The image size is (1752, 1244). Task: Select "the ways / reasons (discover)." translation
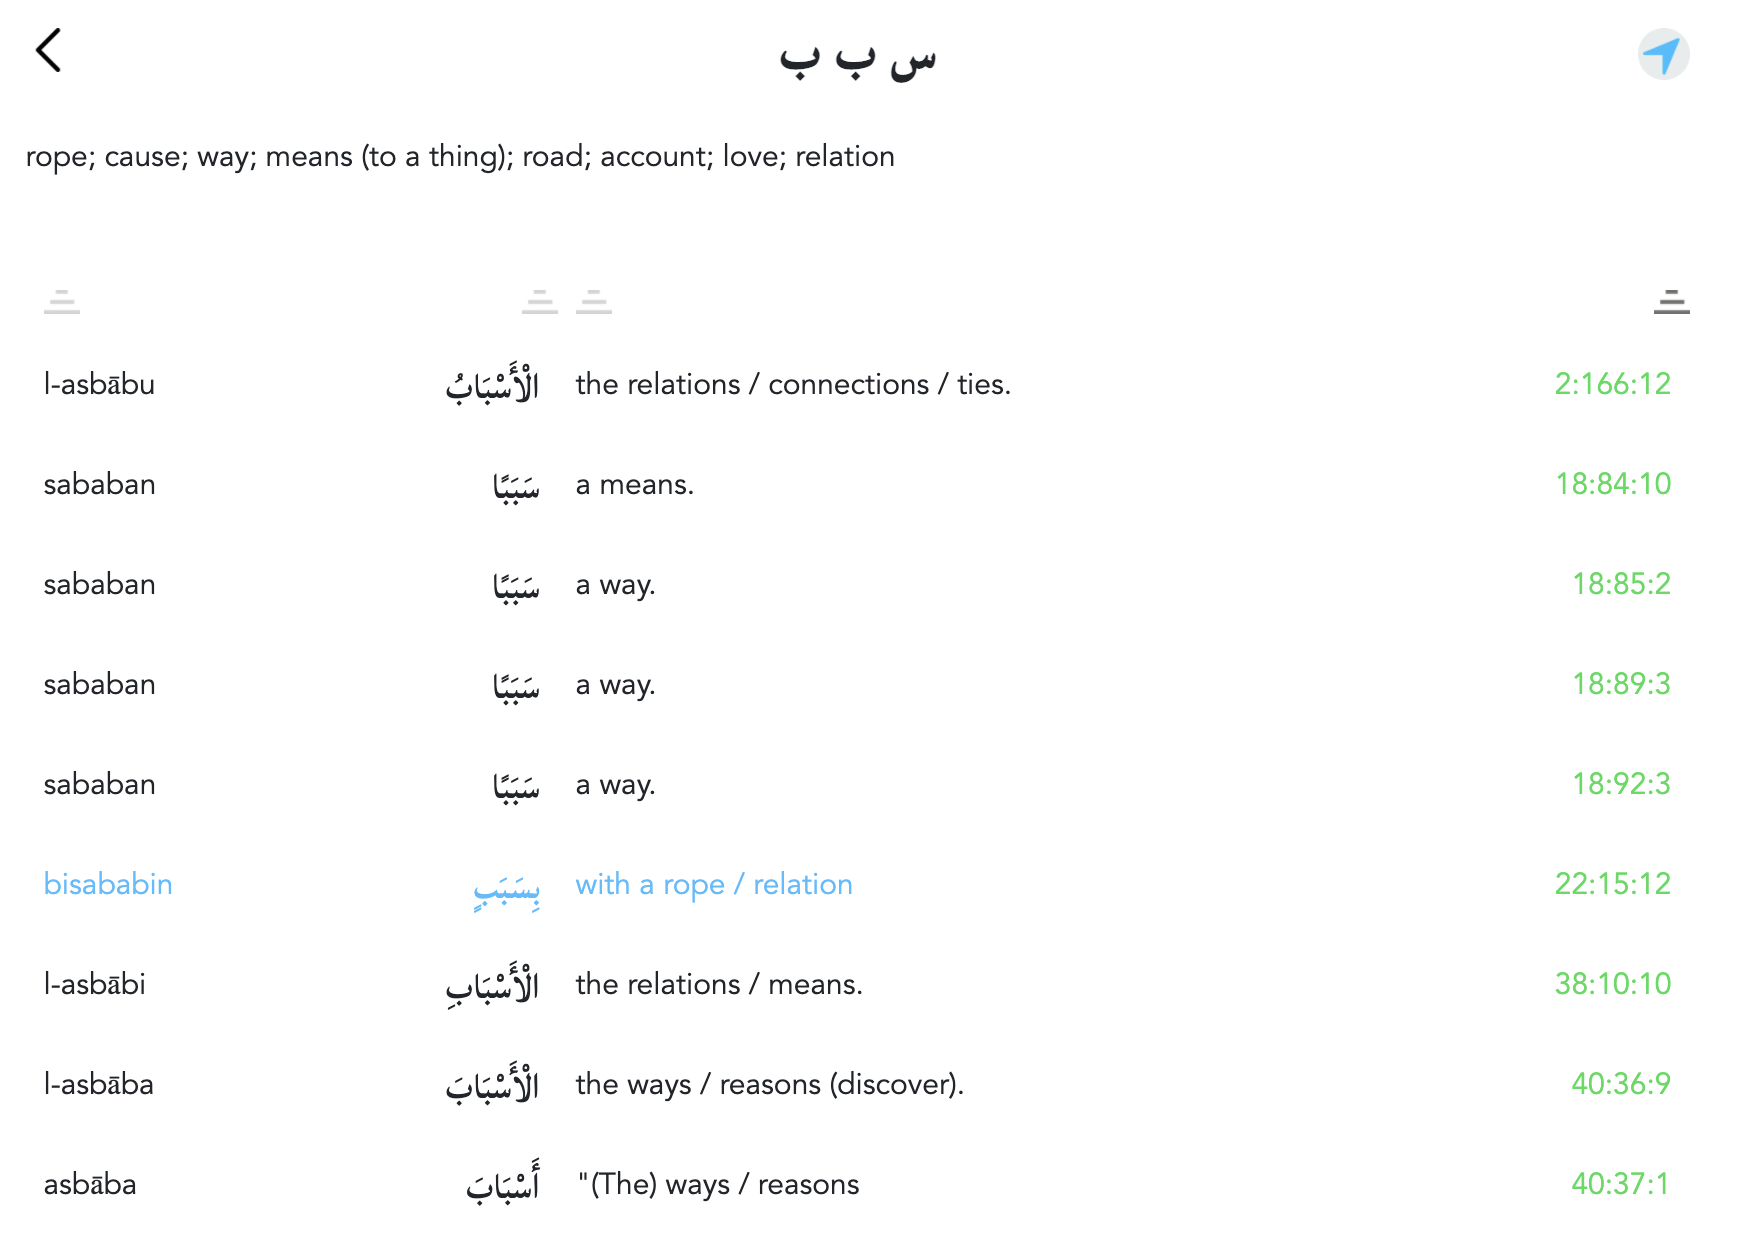(x=769, y=1084)
